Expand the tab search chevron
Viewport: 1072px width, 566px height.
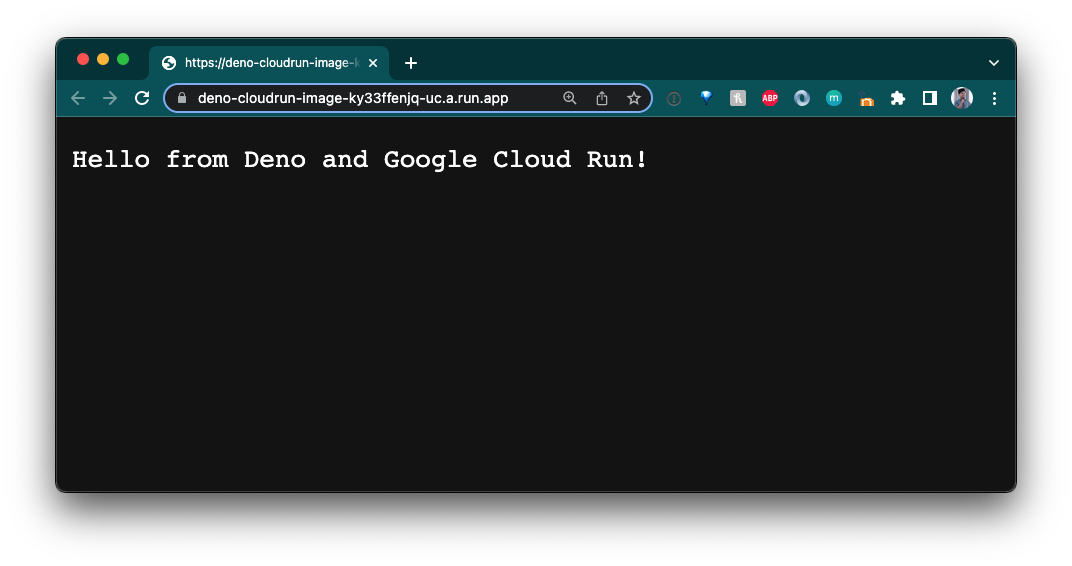(x=994, y=63)
